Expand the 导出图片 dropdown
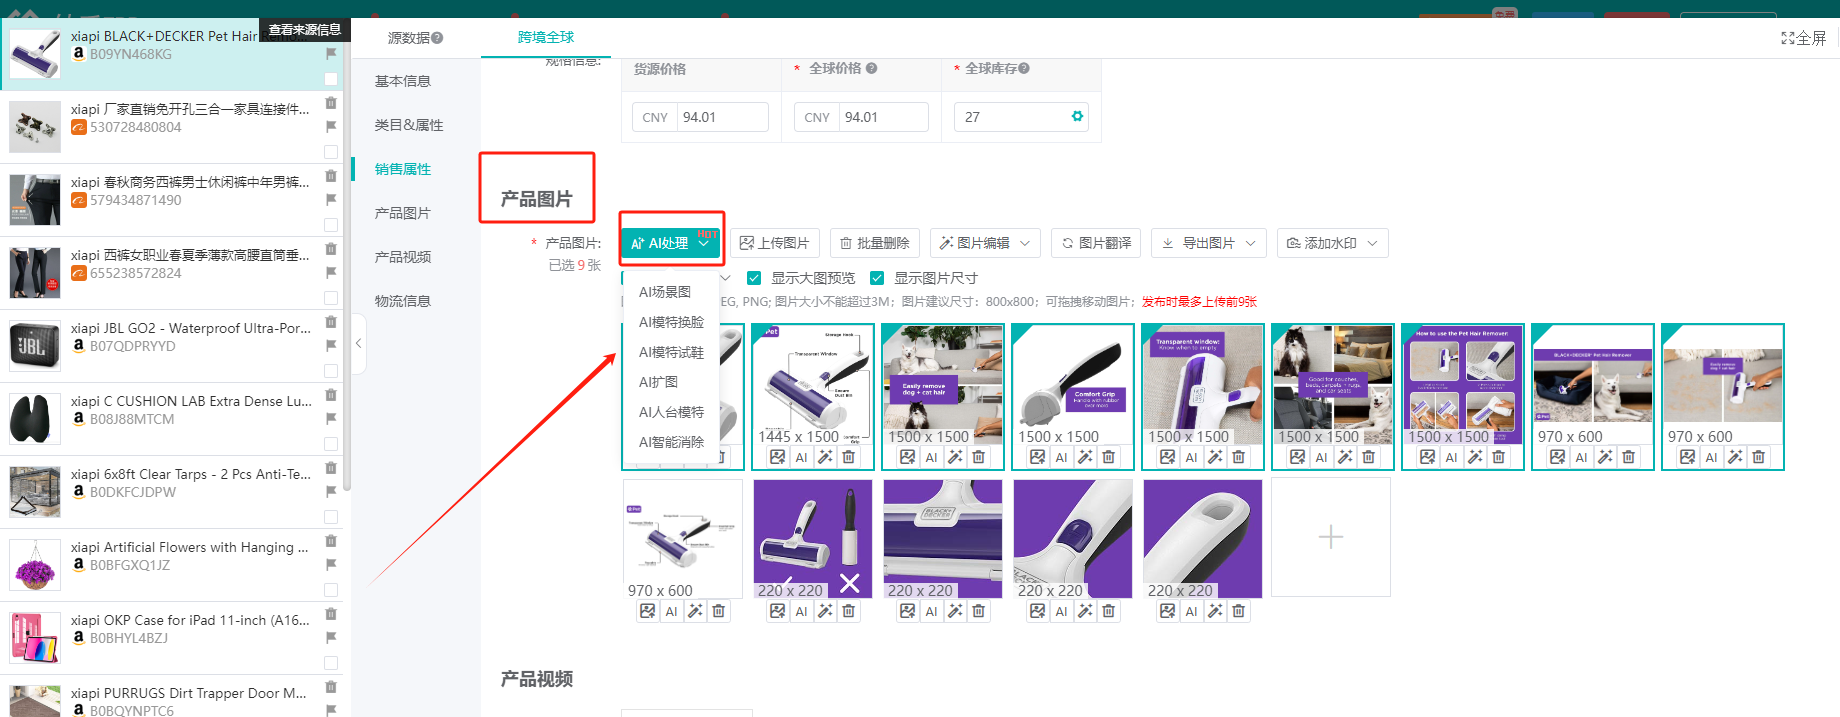The width and height of the screenshot is (1840, 717). [x=1208, y=243]
